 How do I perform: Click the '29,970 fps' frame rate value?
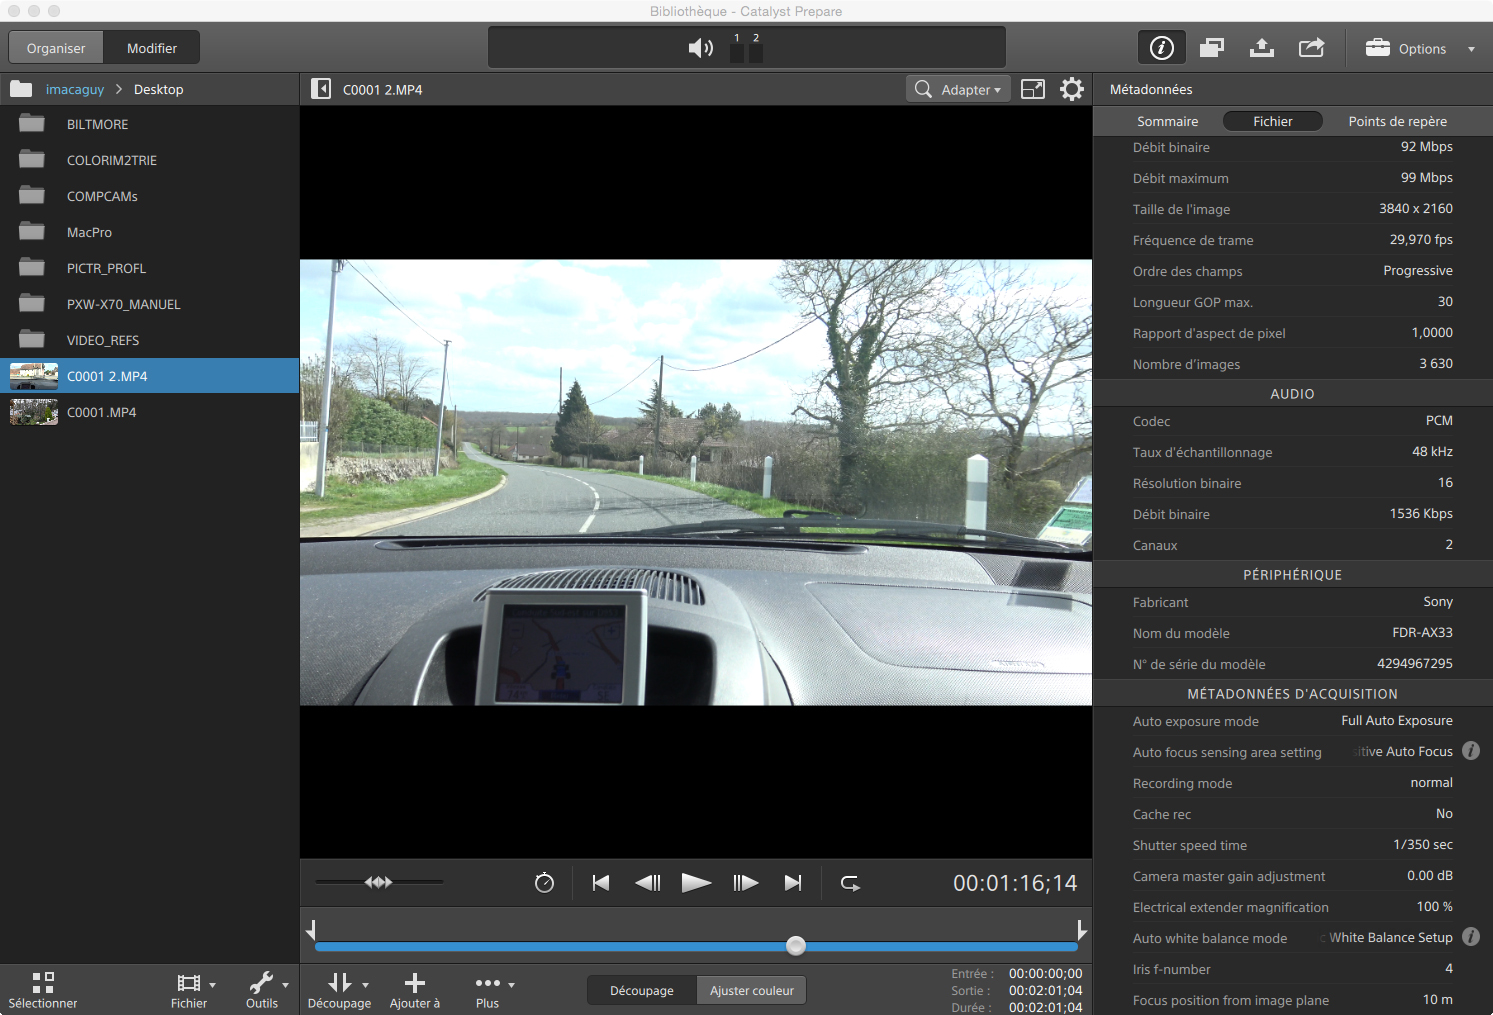pyautogui.click(x=1421, y=239)
